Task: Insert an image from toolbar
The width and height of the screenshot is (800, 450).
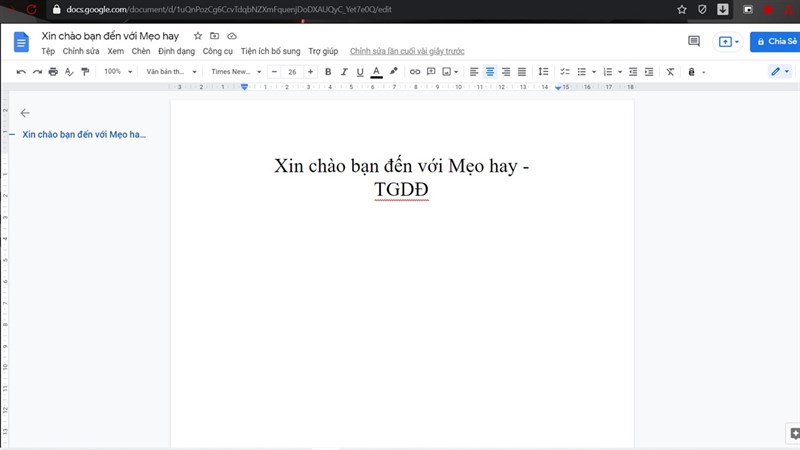Action: coord(446,72)
